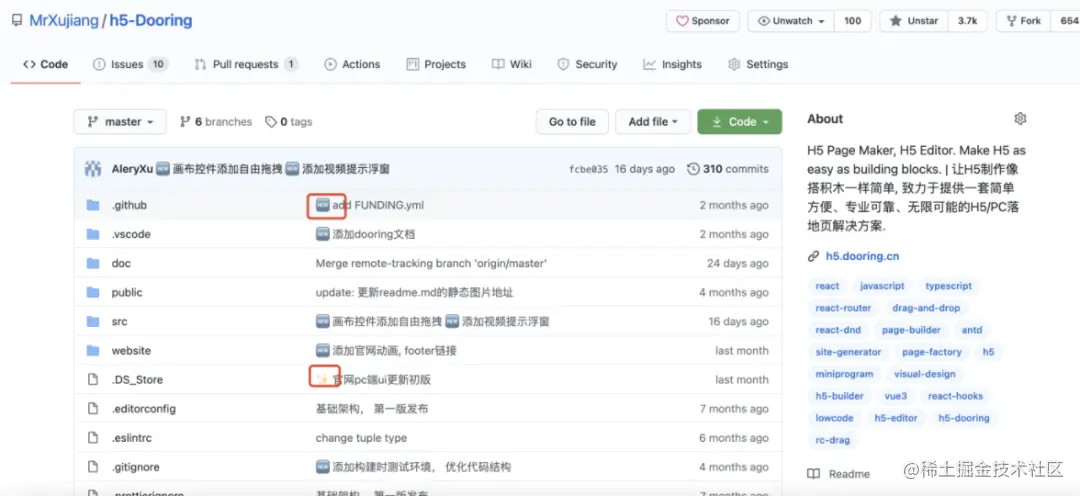Visit the h5.dooring.cn website link
Image resolution: width=1080 pixels, height=496 pixels.
862,256
